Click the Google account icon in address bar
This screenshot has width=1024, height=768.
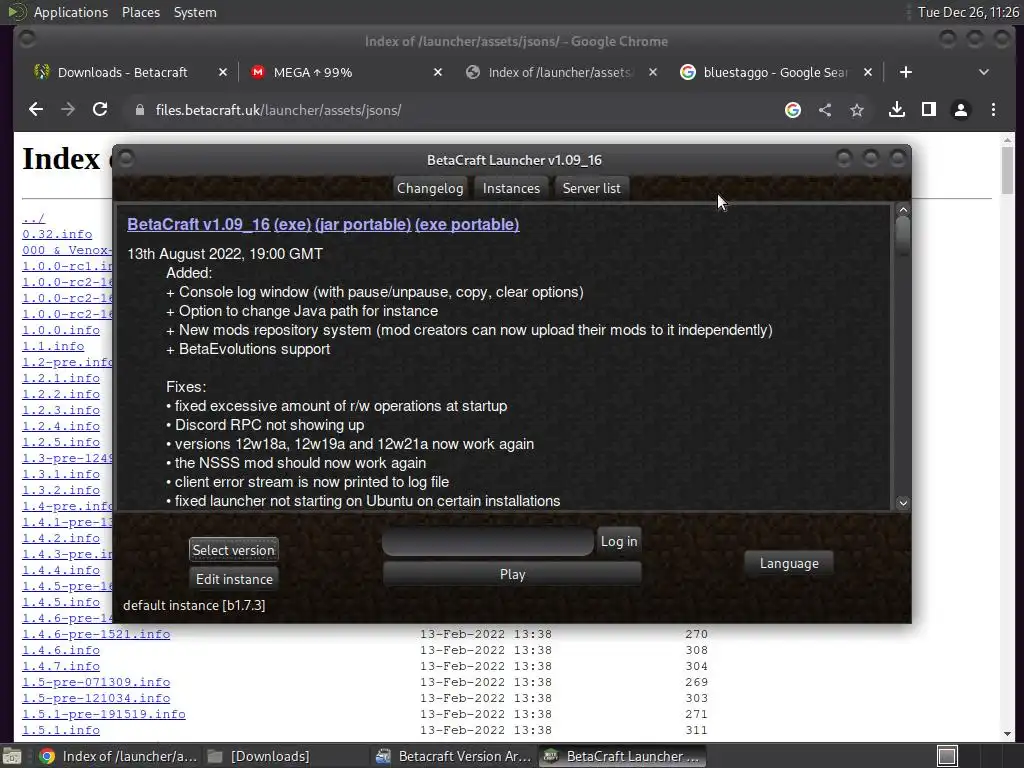pyautogui.click(x=793, y=110)
